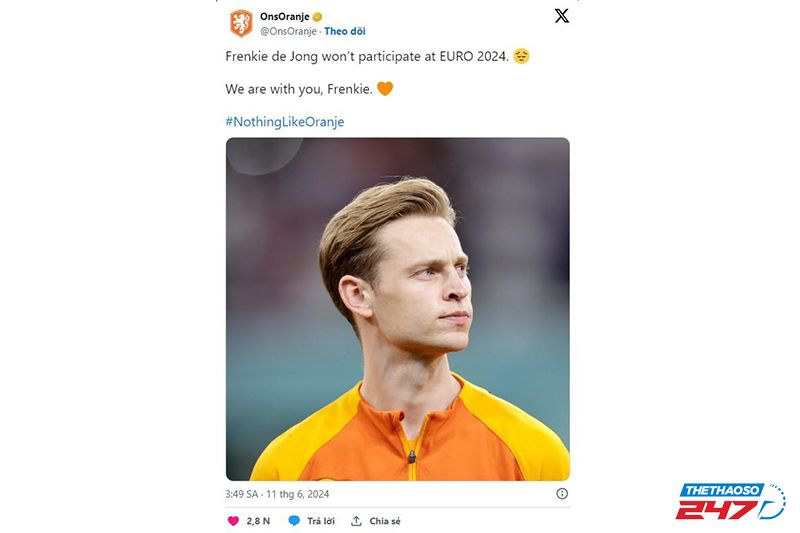The width and height of the screenshot is (800, 533).
Task: Click the pink heart like icon
Action: coord(233,521)
